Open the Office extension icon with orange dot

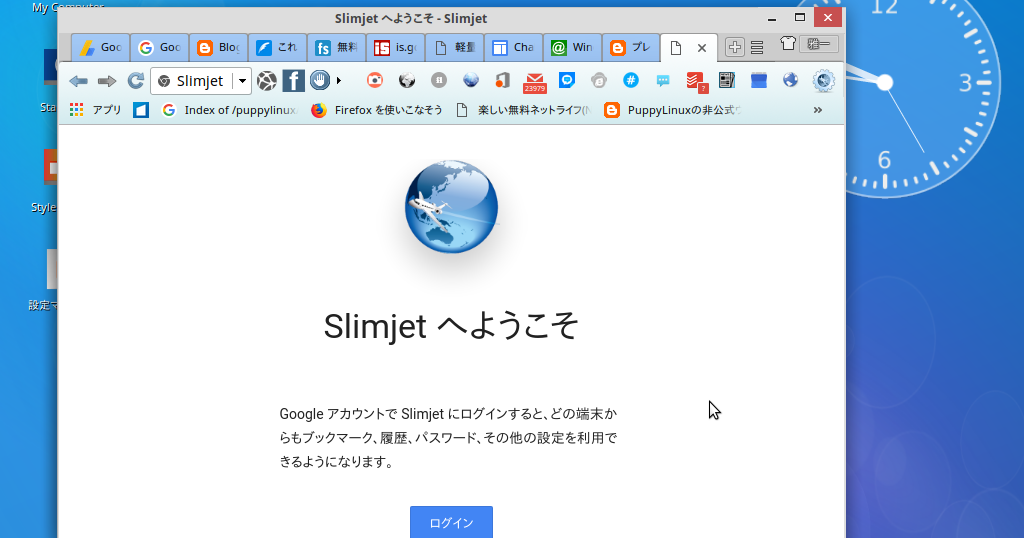pos(502,80)
